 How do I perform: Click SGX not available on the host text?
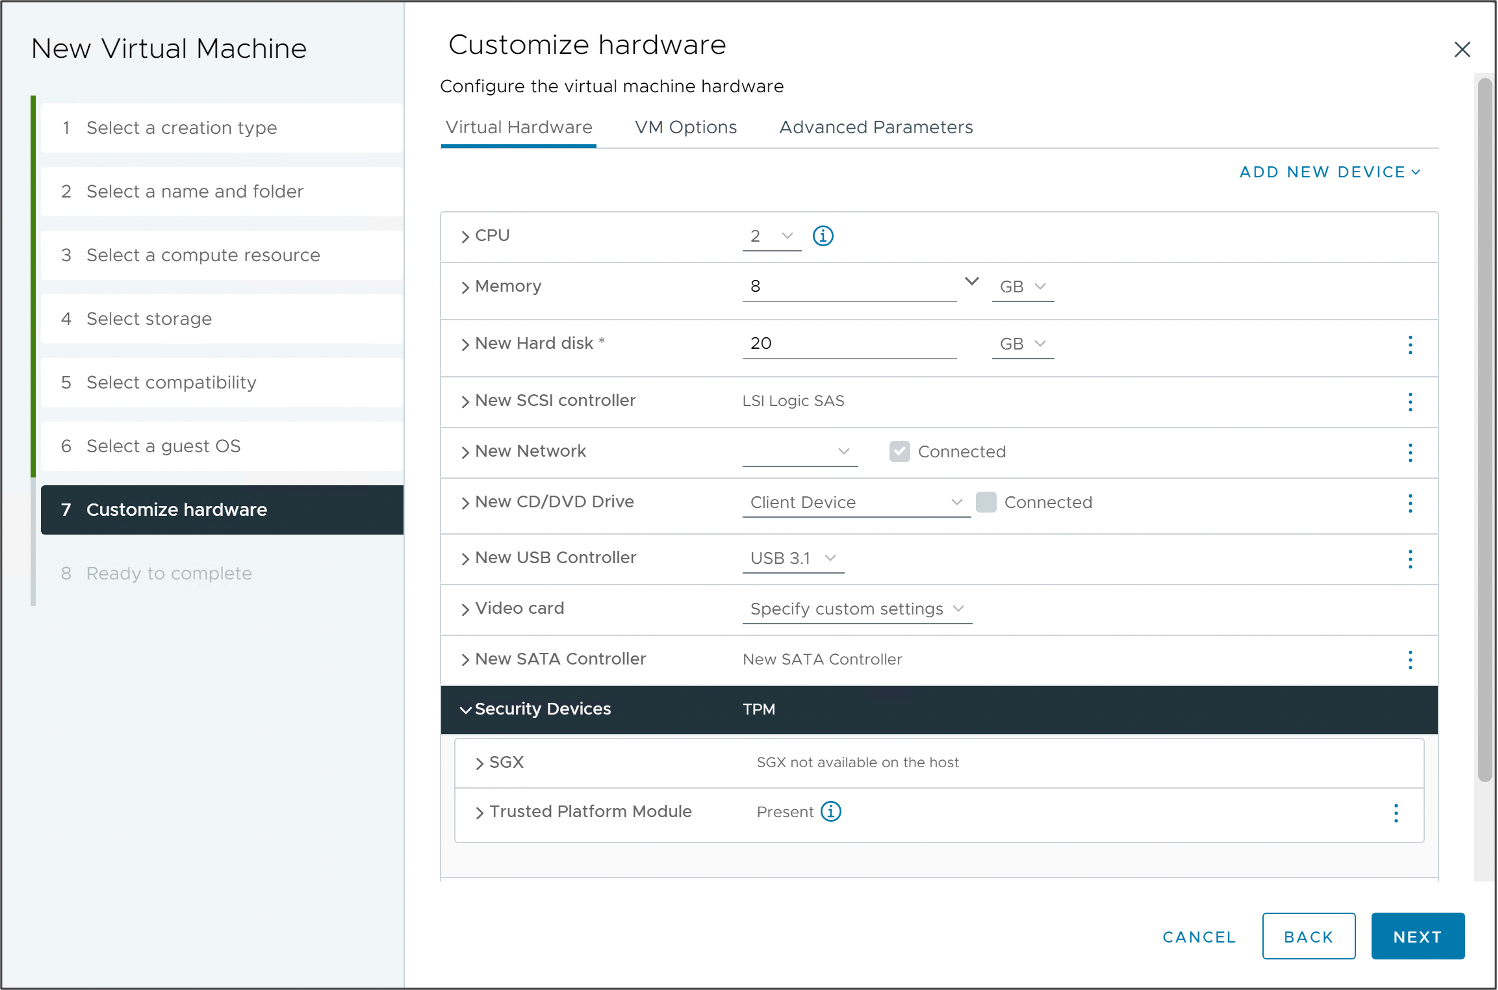(x=858, y=762)
